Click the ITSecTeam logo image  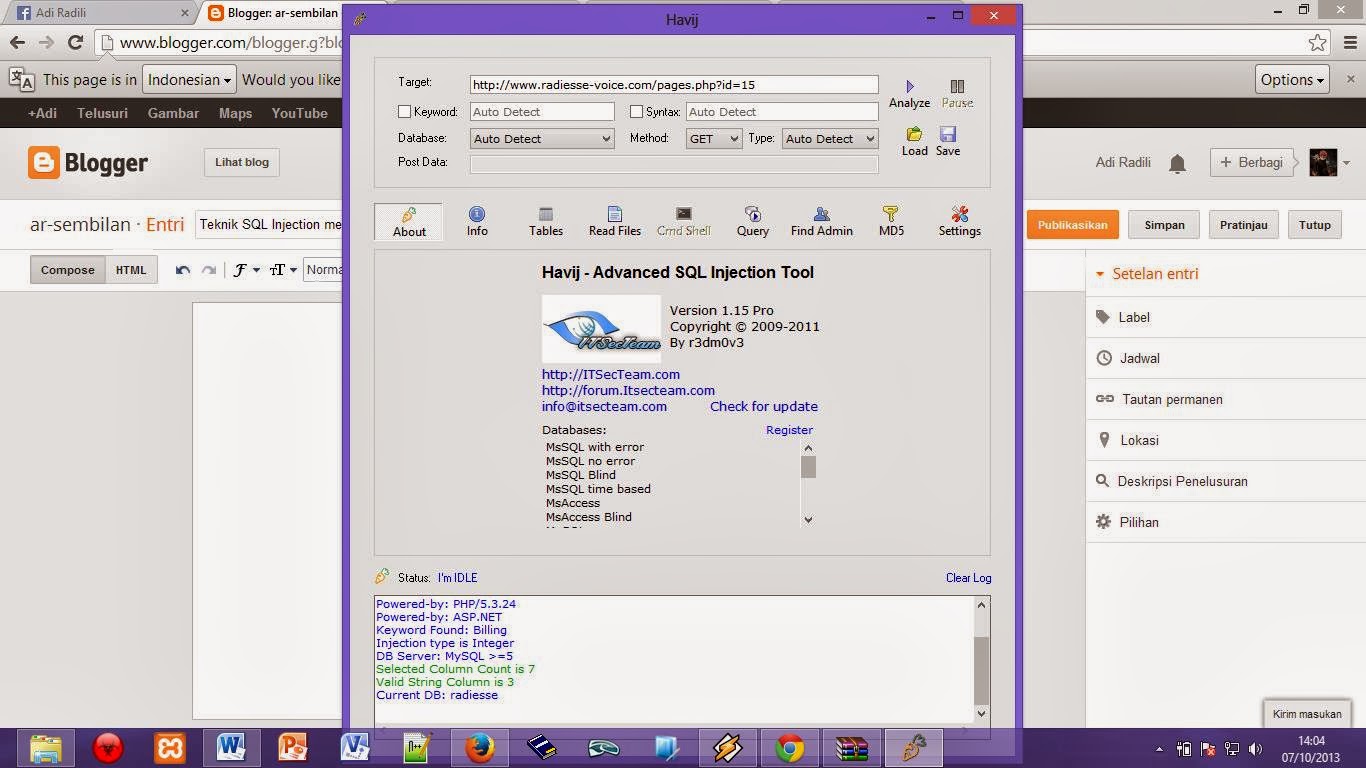pos(601,329)
